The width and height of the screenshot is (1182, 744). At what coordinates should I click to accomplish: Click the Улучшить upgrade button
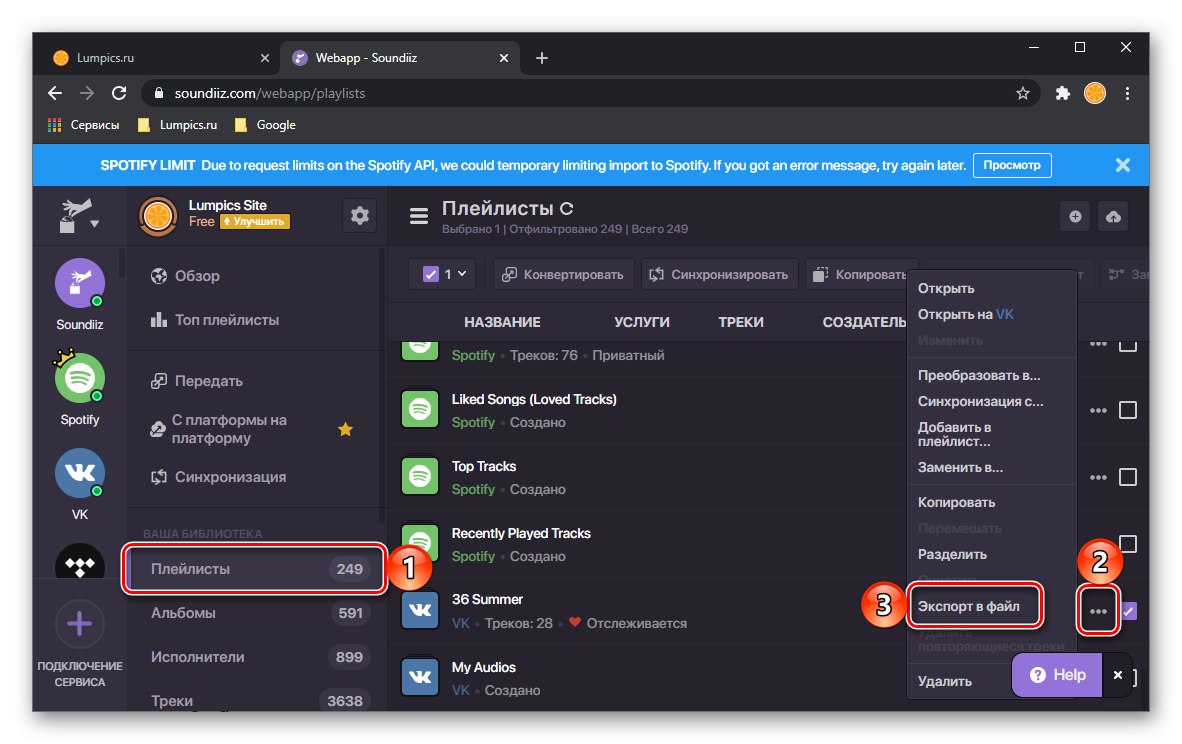255,222
